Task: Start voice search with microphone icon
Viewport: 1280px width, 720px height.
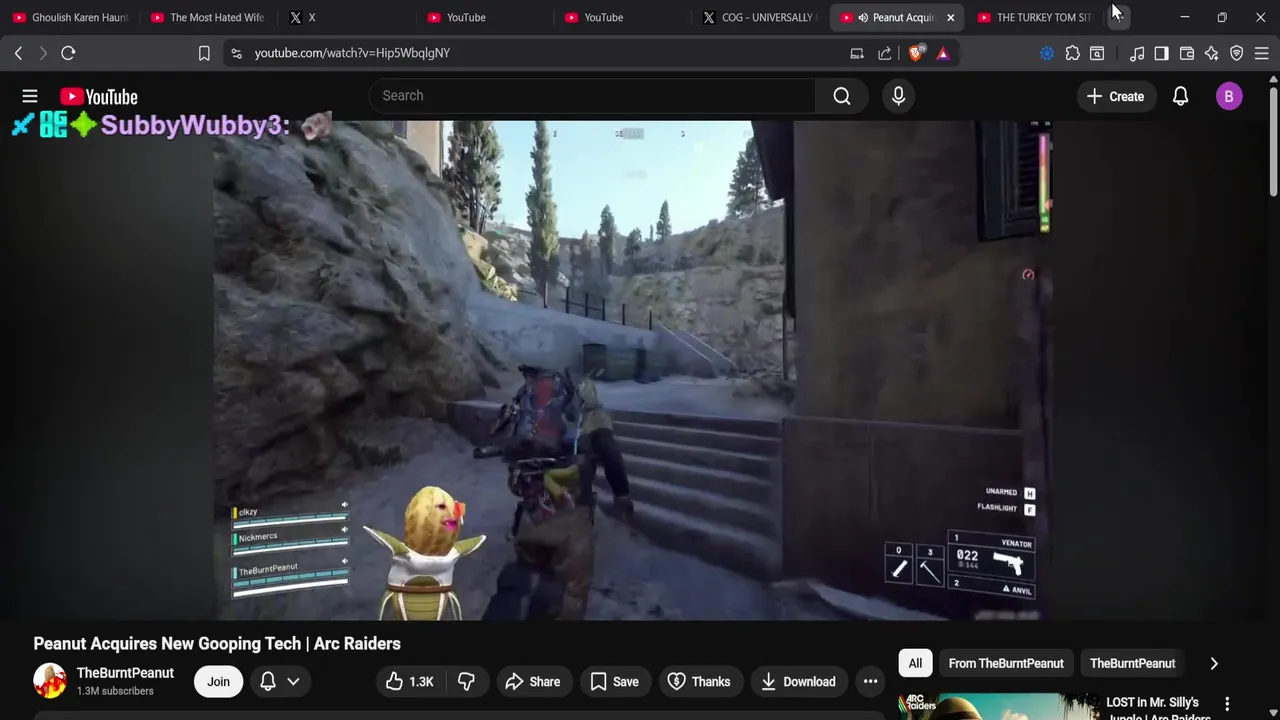Action: [x=898, y=96]
